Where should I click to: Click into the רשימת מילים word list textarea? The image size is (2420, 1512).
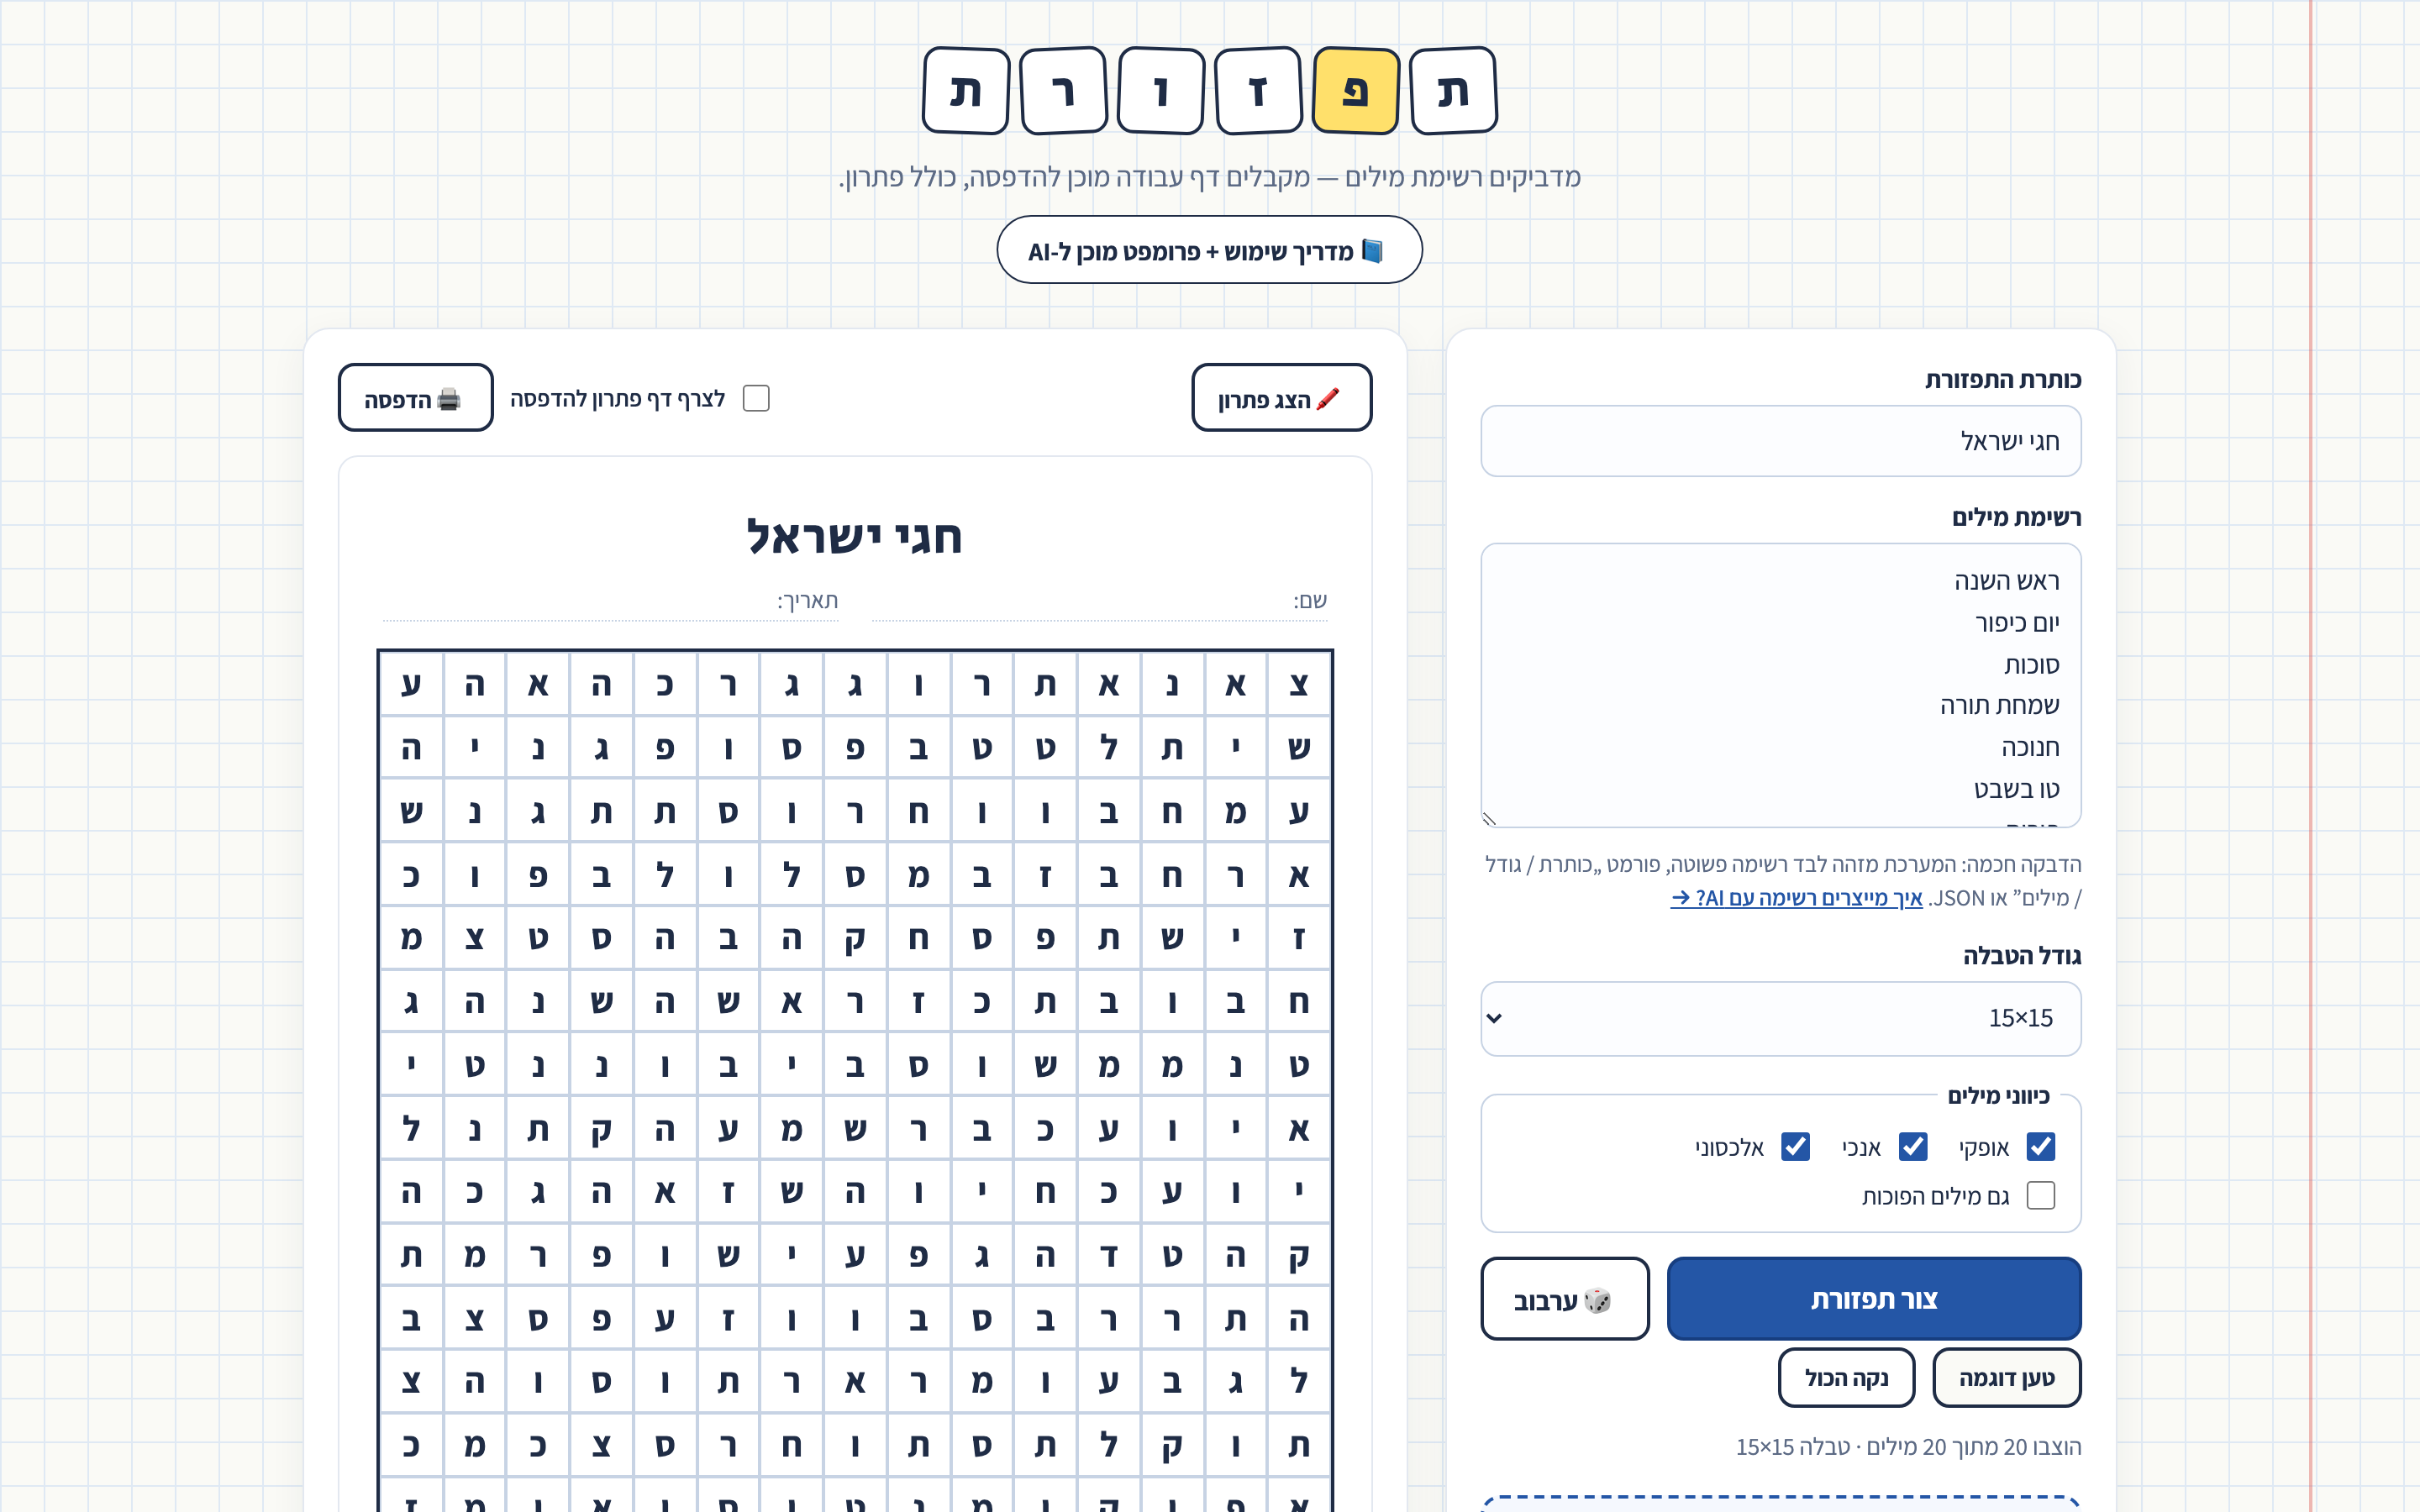pos(1780,685)
